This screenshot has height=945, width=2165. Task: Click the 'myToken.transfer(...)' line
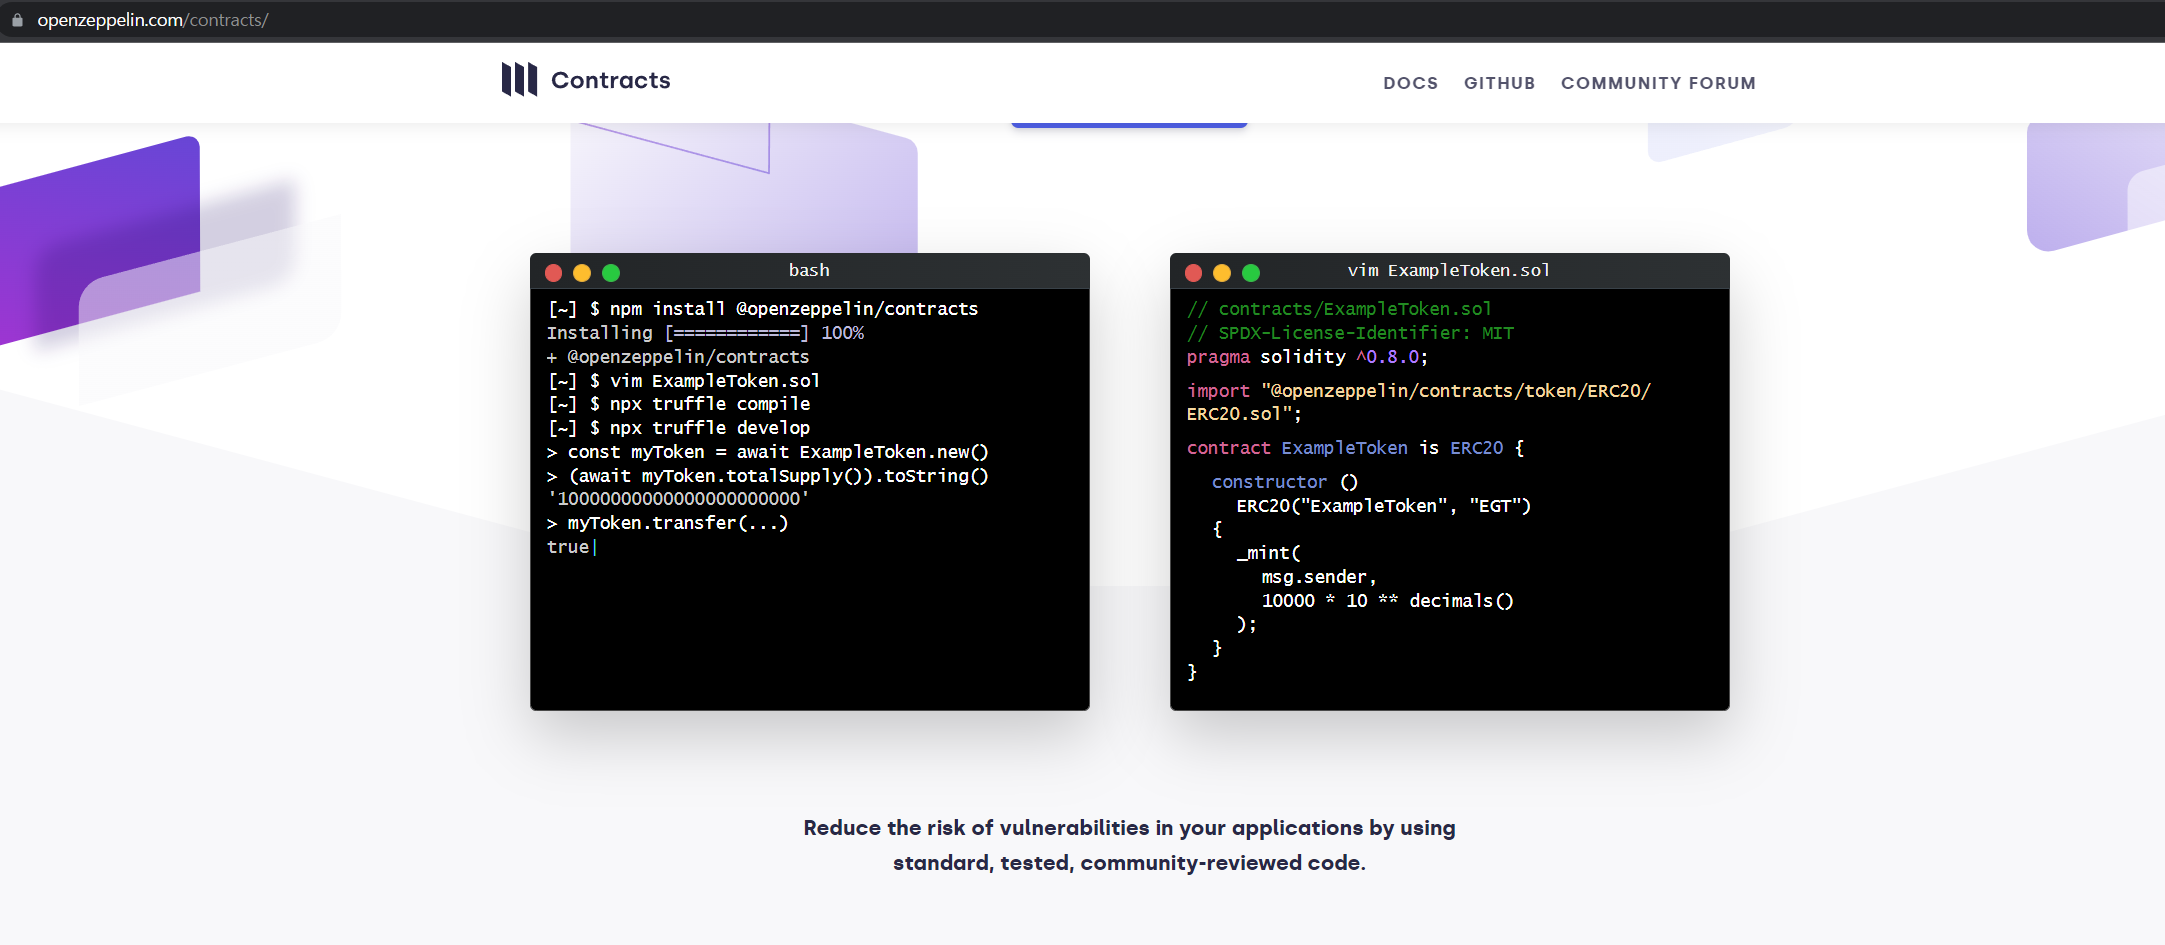click(668, 523)
